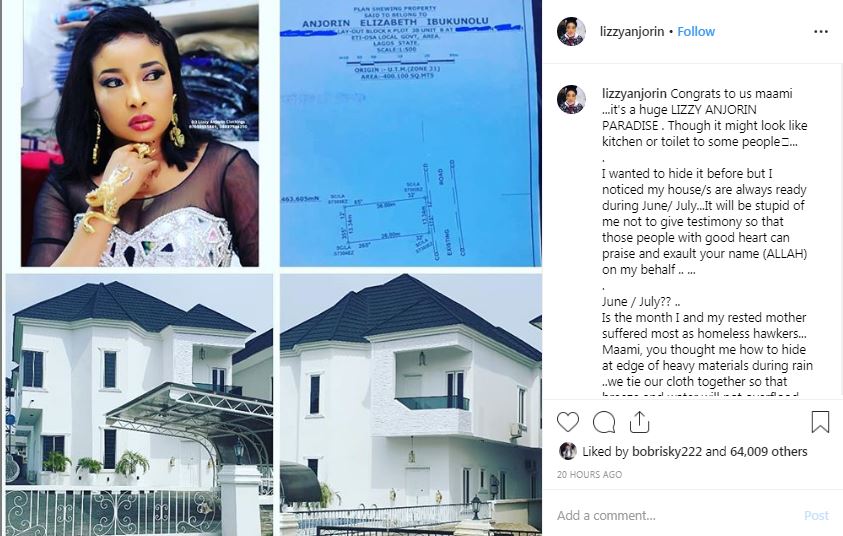843x536 pixels.
Task: Click the 20 HOURS AGO timestamp
Action: 589,475
